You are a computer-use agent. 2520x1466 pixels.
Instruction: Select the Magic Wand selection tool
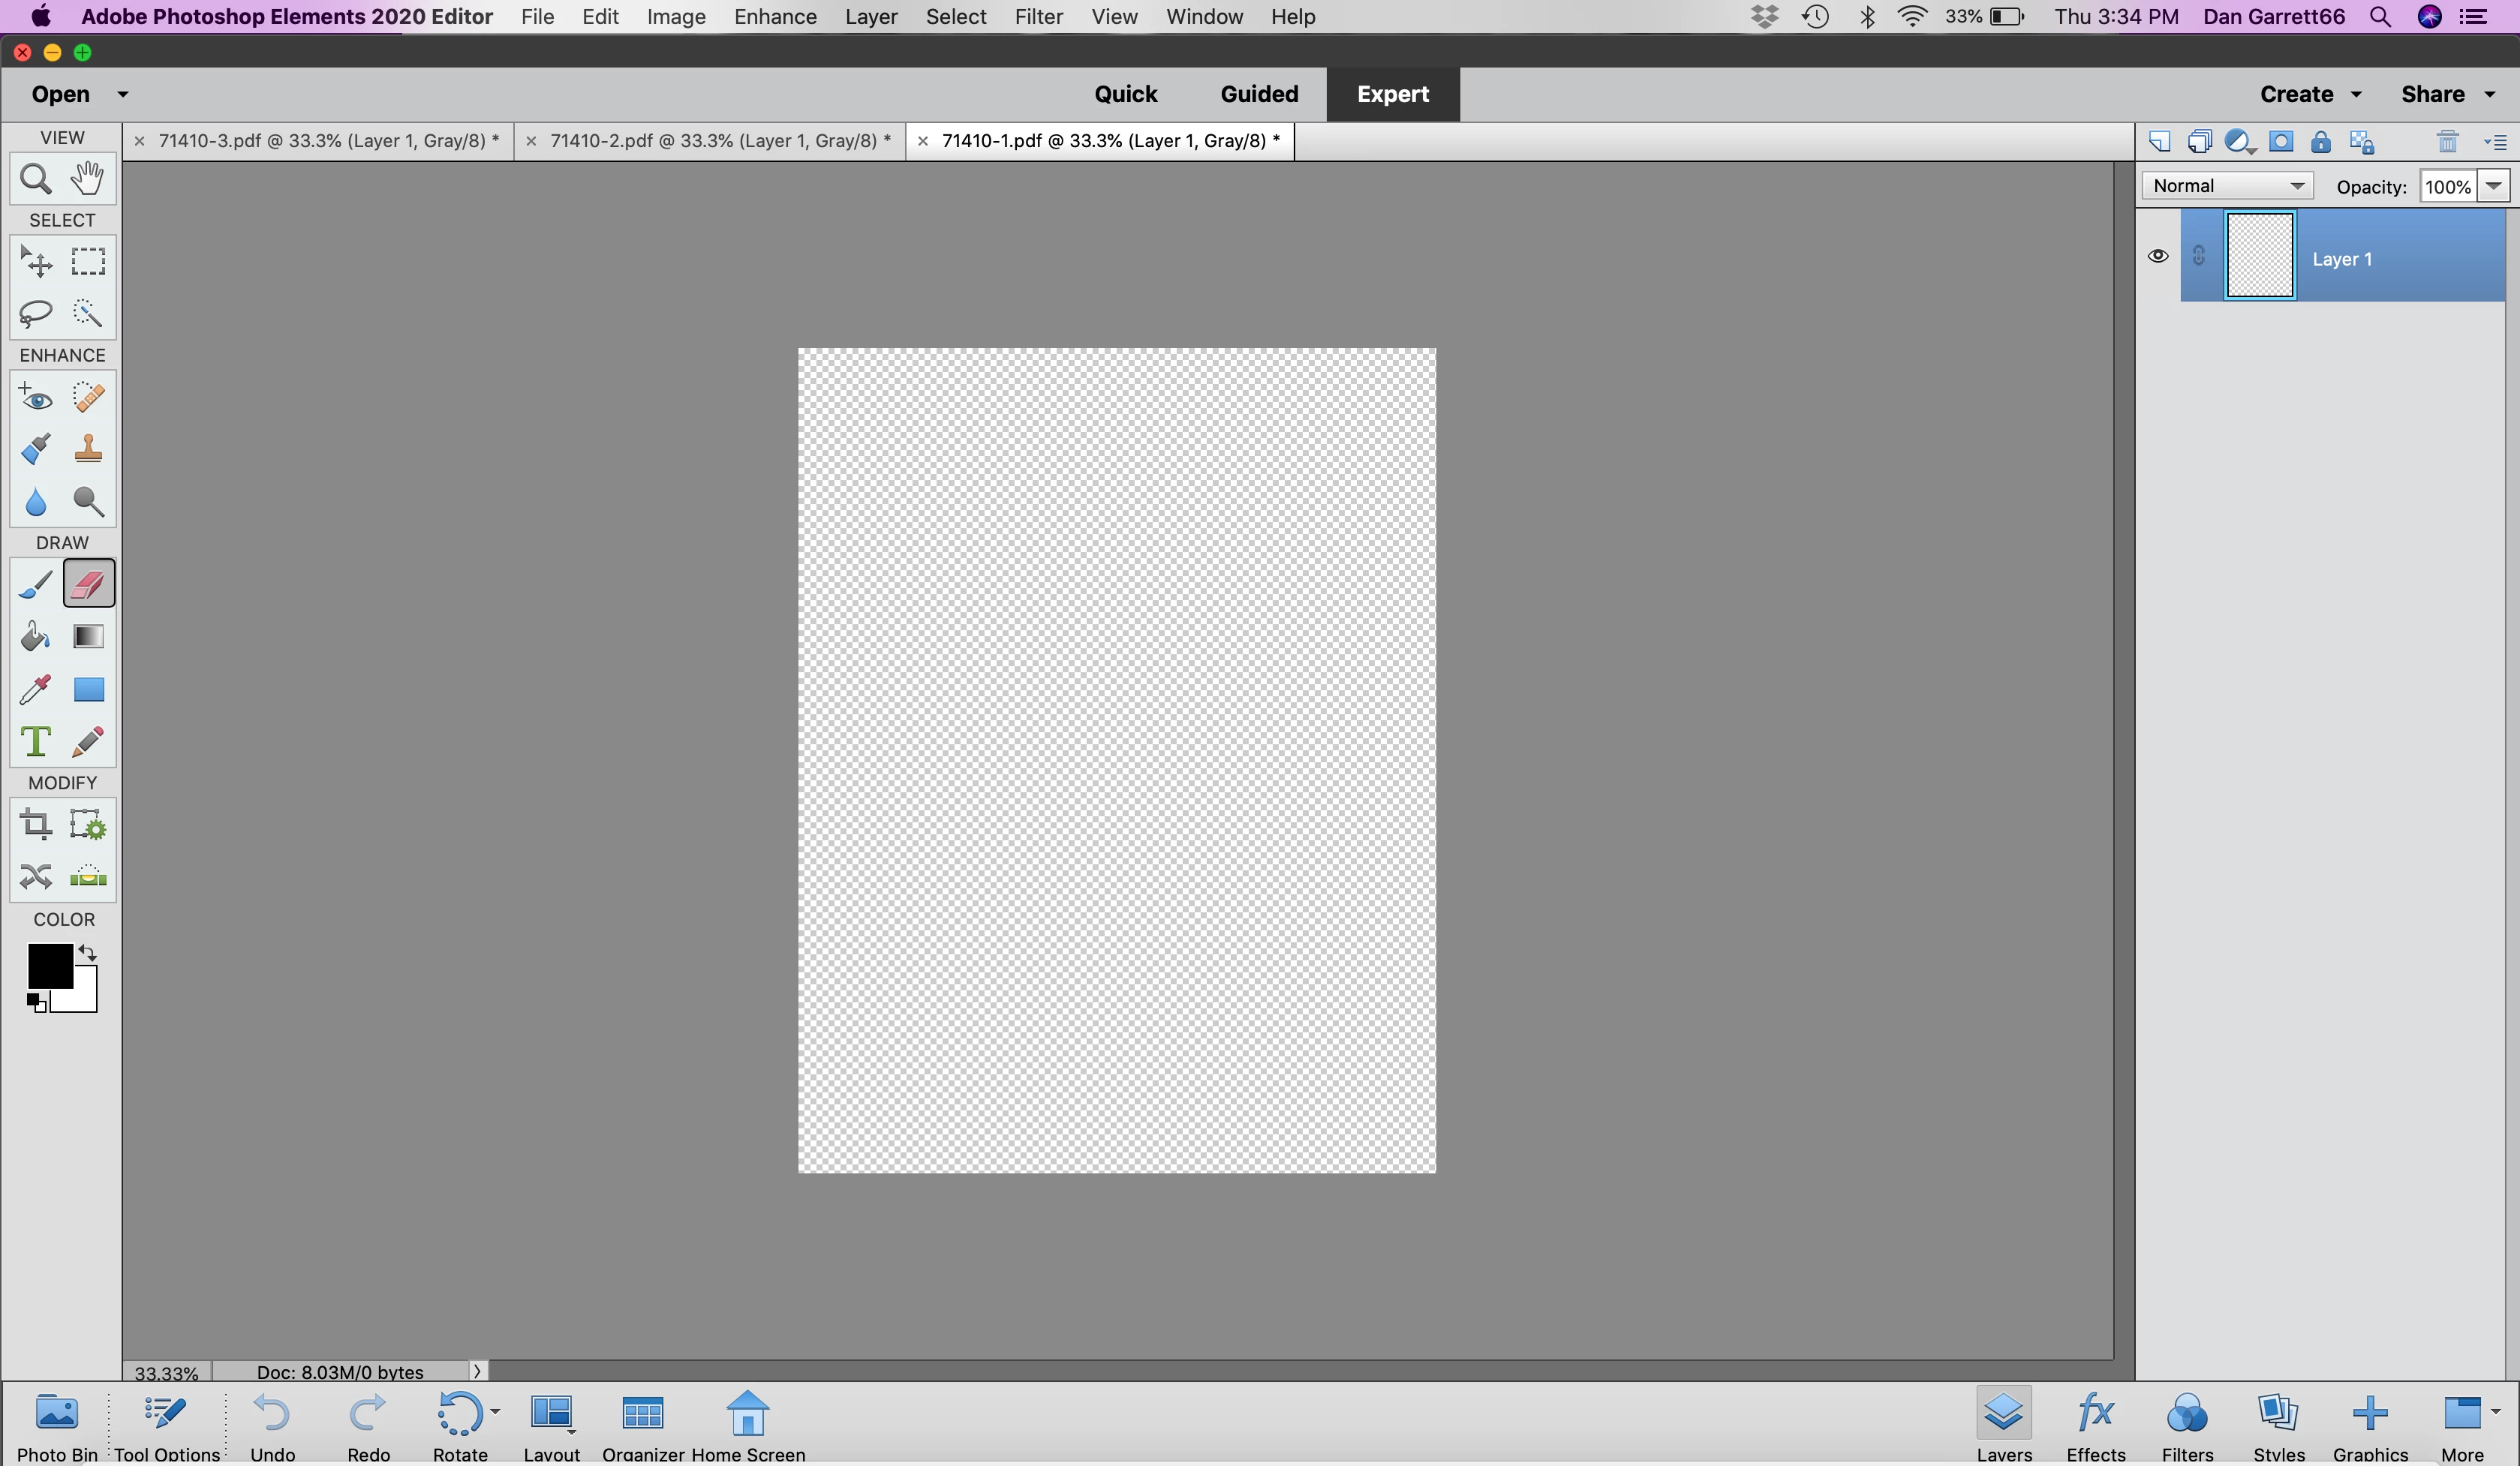click(x=88, y=314)
